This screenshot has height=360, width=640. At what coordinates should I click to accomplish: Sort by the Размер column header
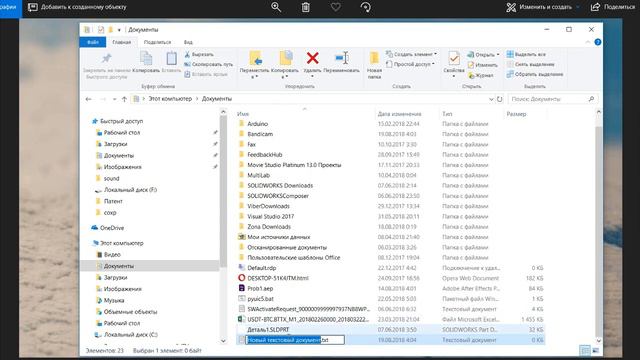point(516,114)
